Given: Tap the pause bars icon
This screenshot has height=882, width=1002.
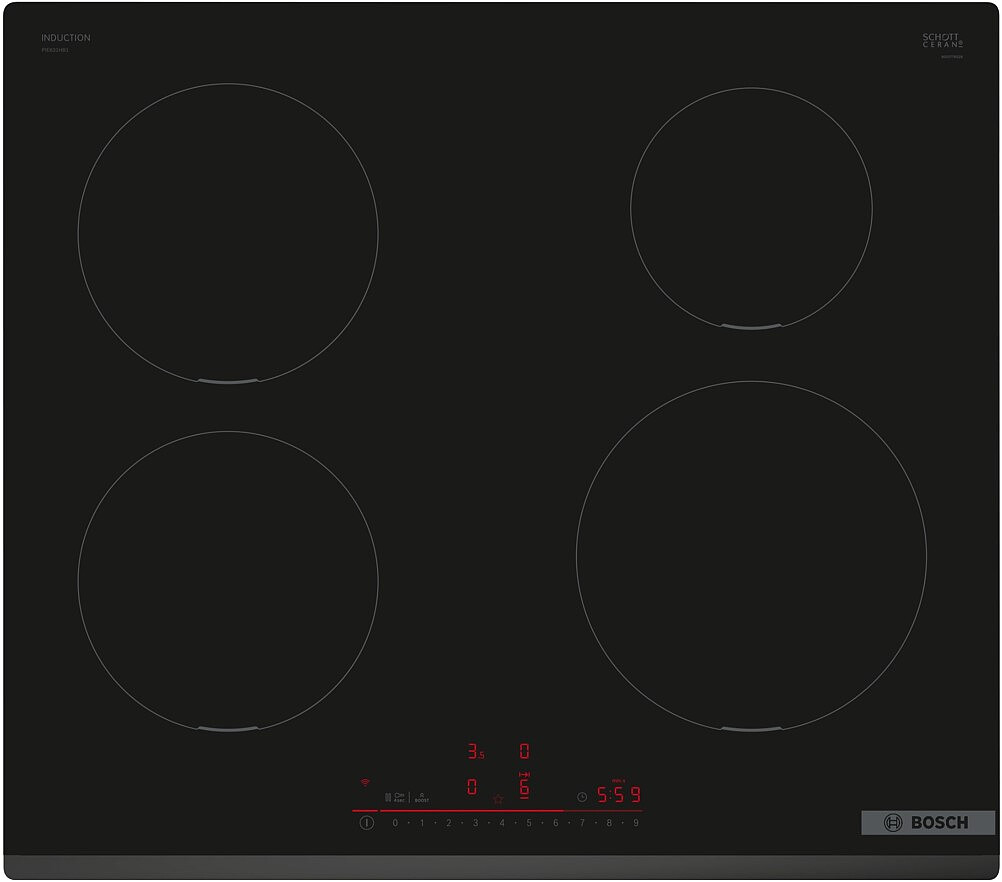Looking at the screenshot, I should 387,798.
